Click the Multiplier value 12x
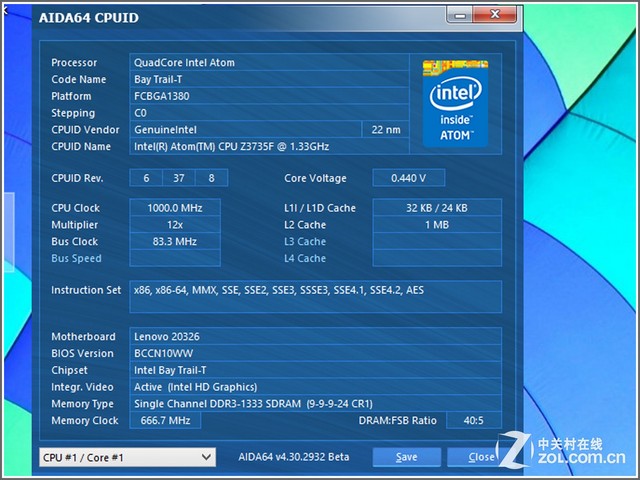The height and width of the screenshot is (480, 640). pyautogui.click(x=175, y=224)
